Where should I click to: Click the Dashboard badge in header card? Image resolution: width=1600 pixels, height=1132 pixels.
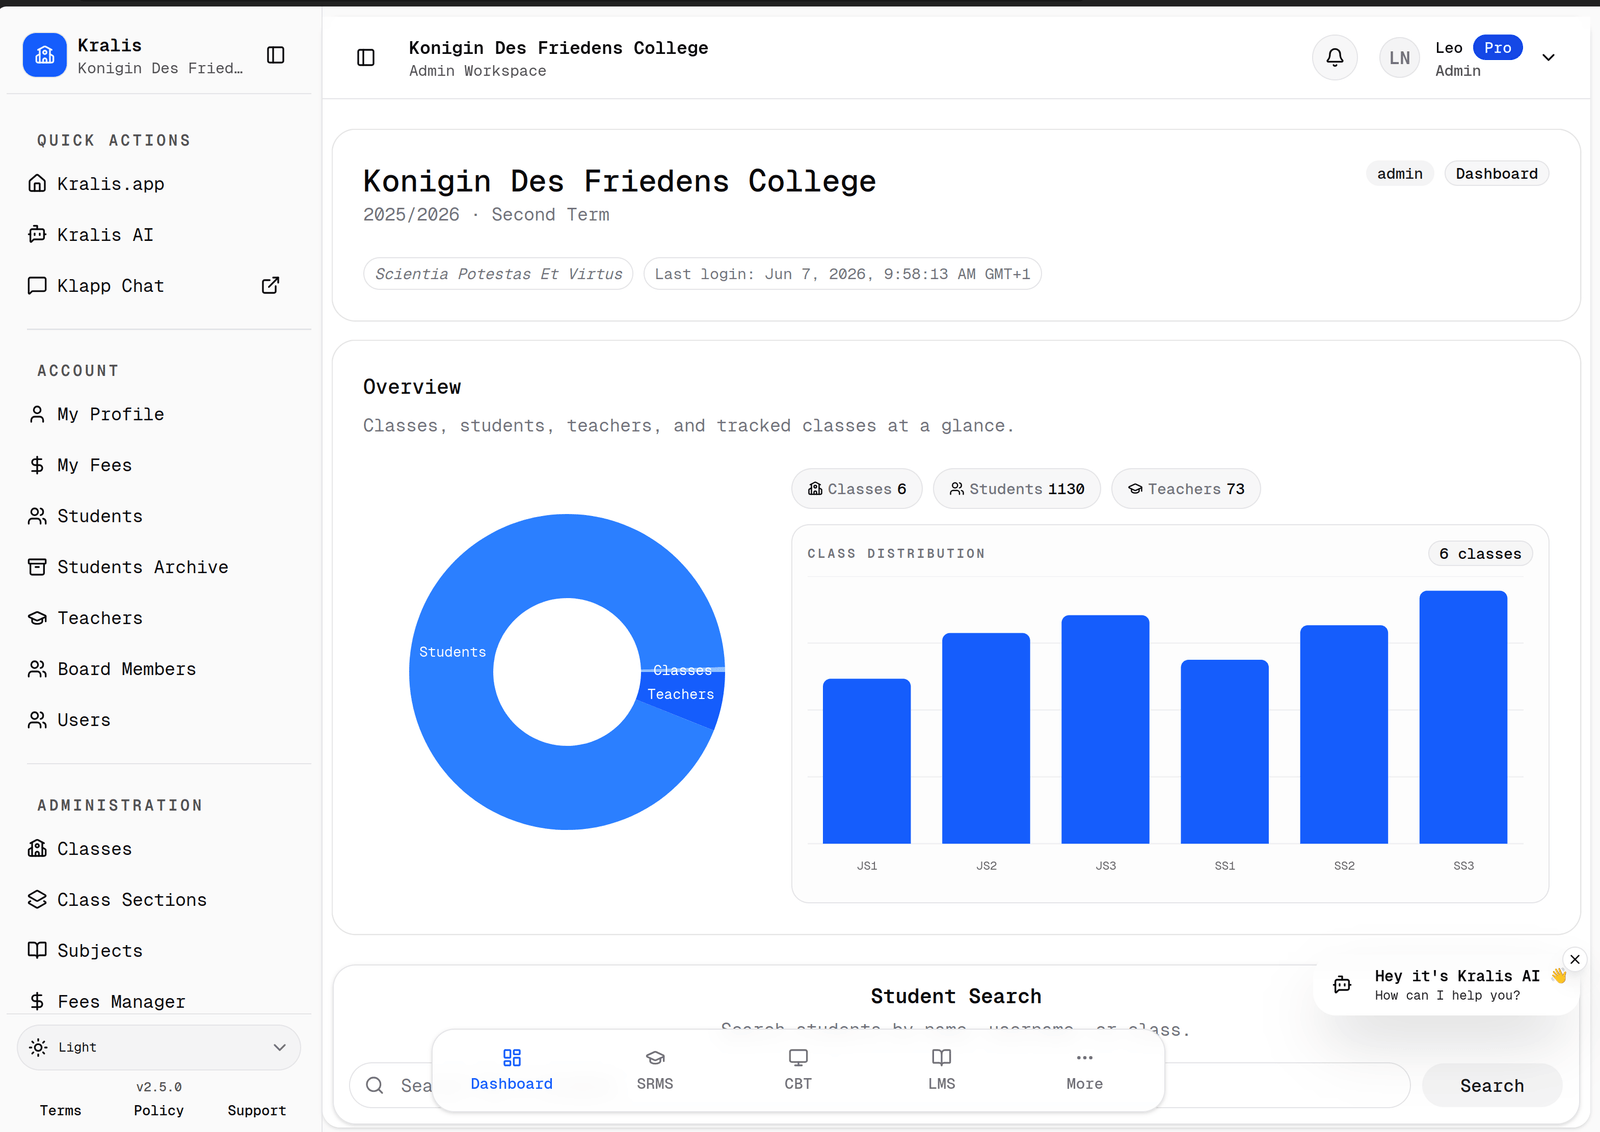point(1496,174)
